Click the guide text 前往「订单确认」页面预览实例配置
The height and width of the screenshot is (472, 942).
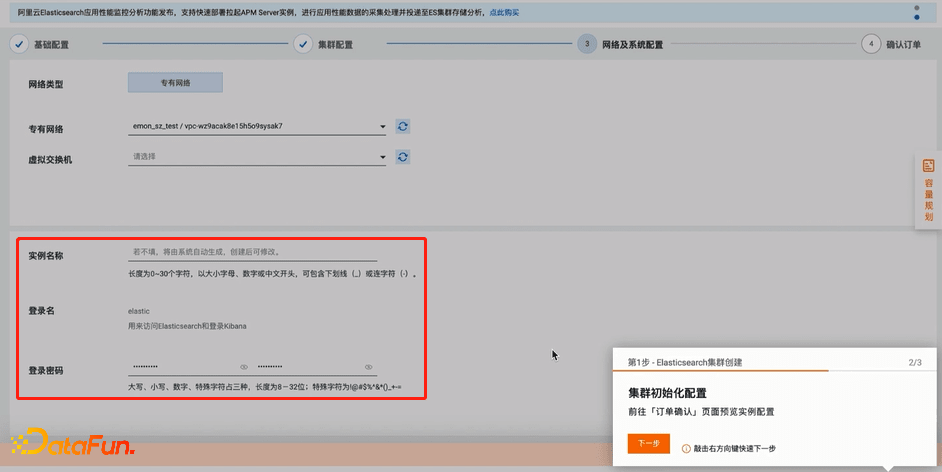pos(701,412)
